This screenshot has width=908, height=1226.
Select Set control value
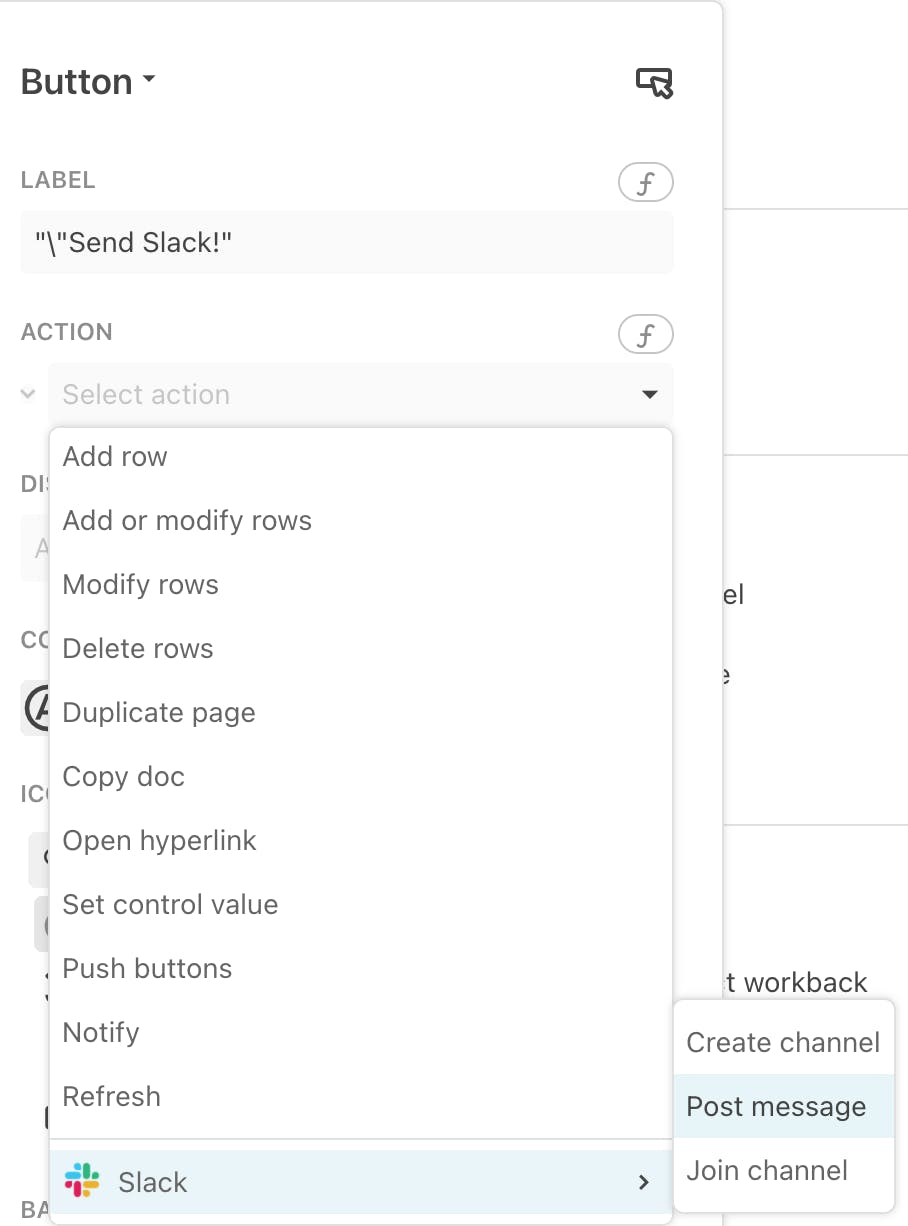pos(360,905)
